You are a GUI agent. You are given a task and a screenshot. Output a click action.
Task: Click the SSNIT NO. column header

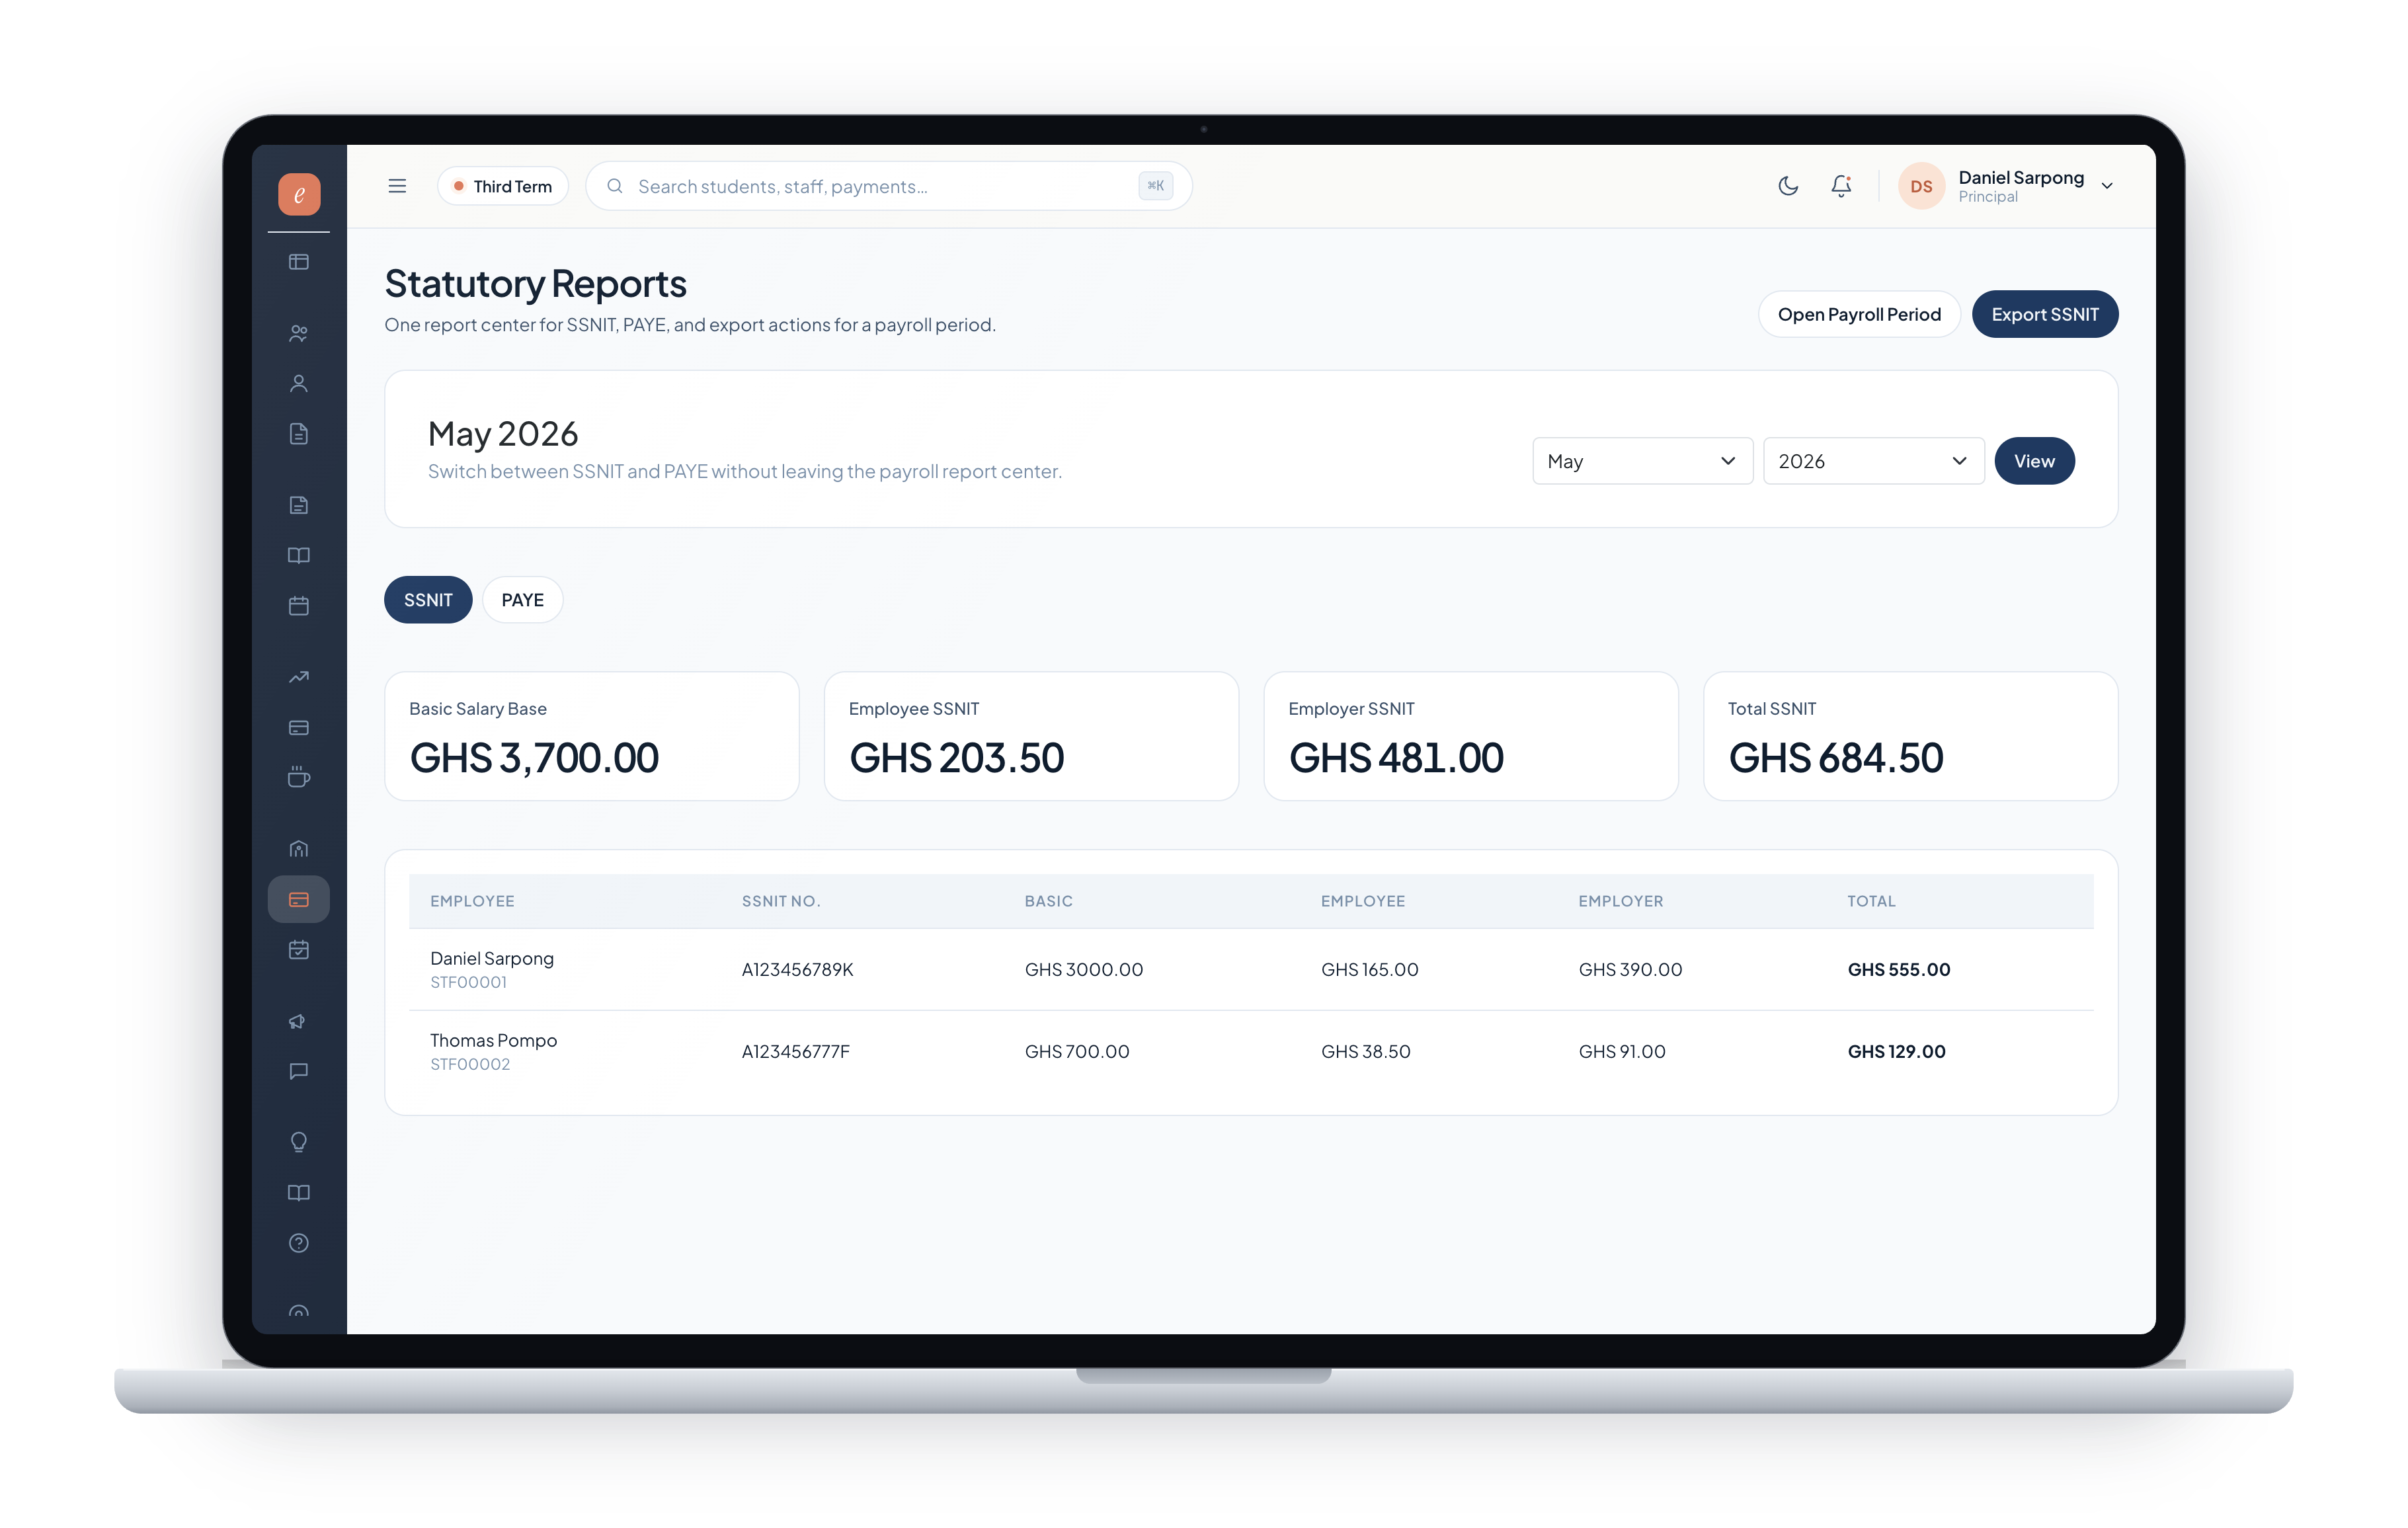click(x=781, y=901)
